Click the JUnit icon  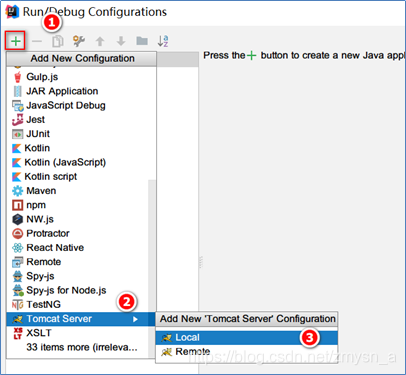click(x=17, y=134)
